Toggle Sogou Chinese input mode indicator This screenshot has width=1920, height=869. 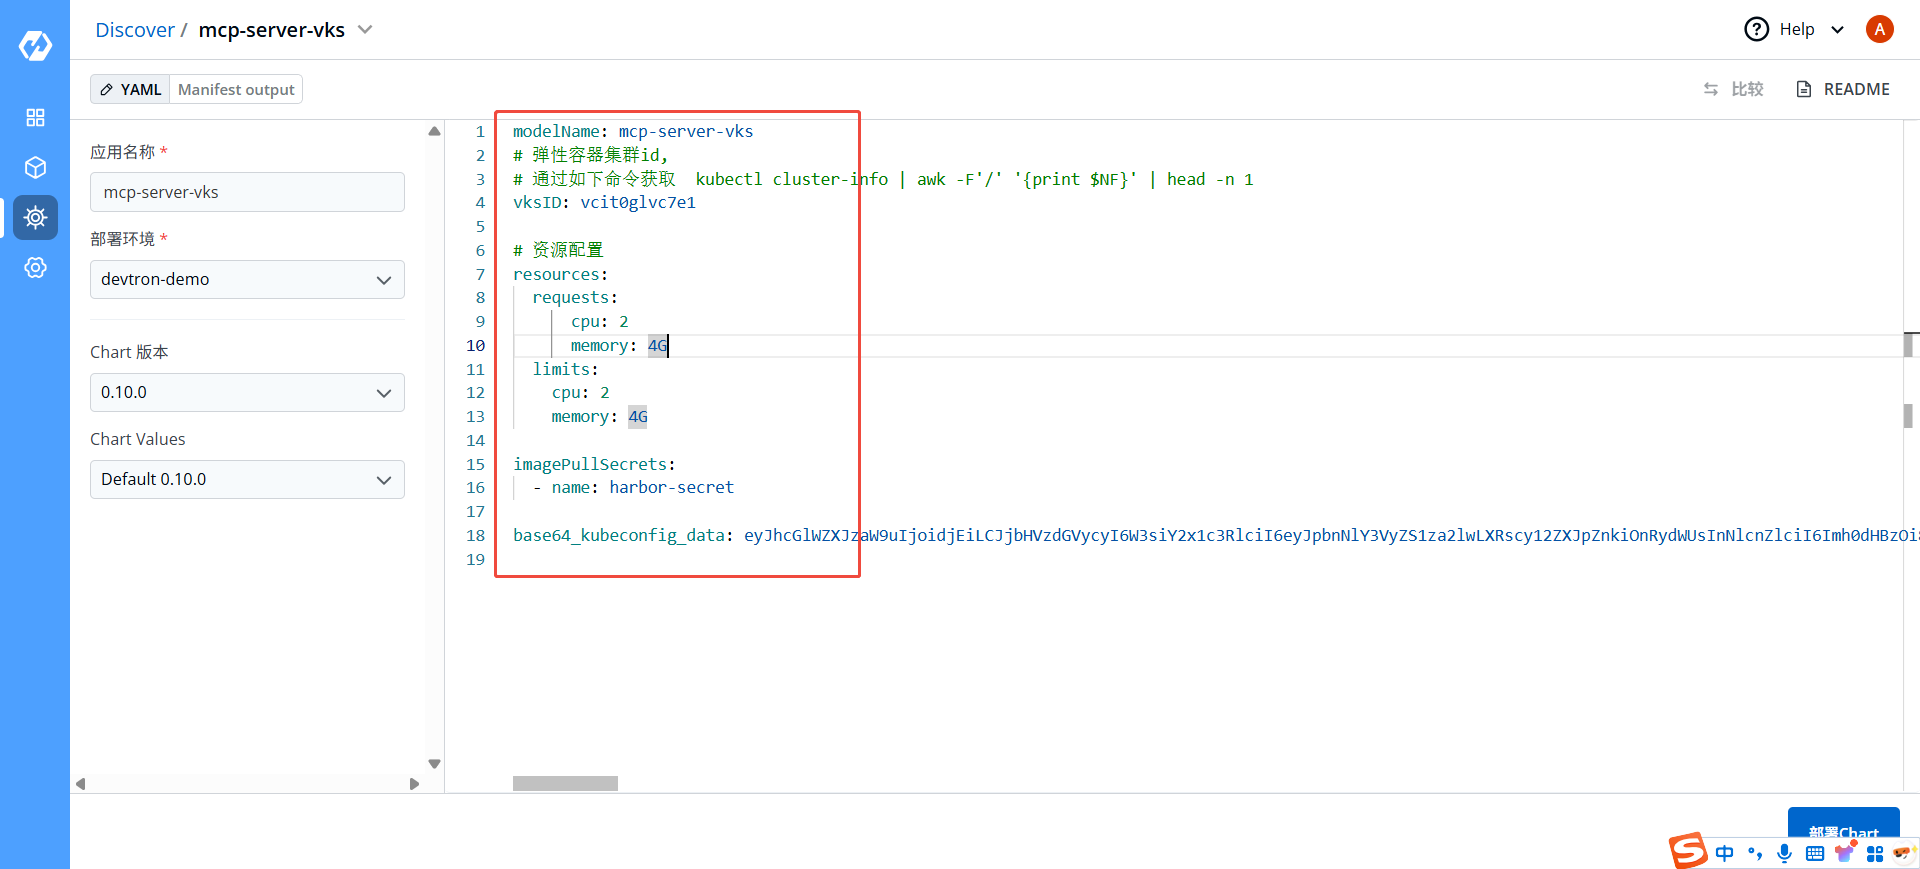click(1725, 853)
